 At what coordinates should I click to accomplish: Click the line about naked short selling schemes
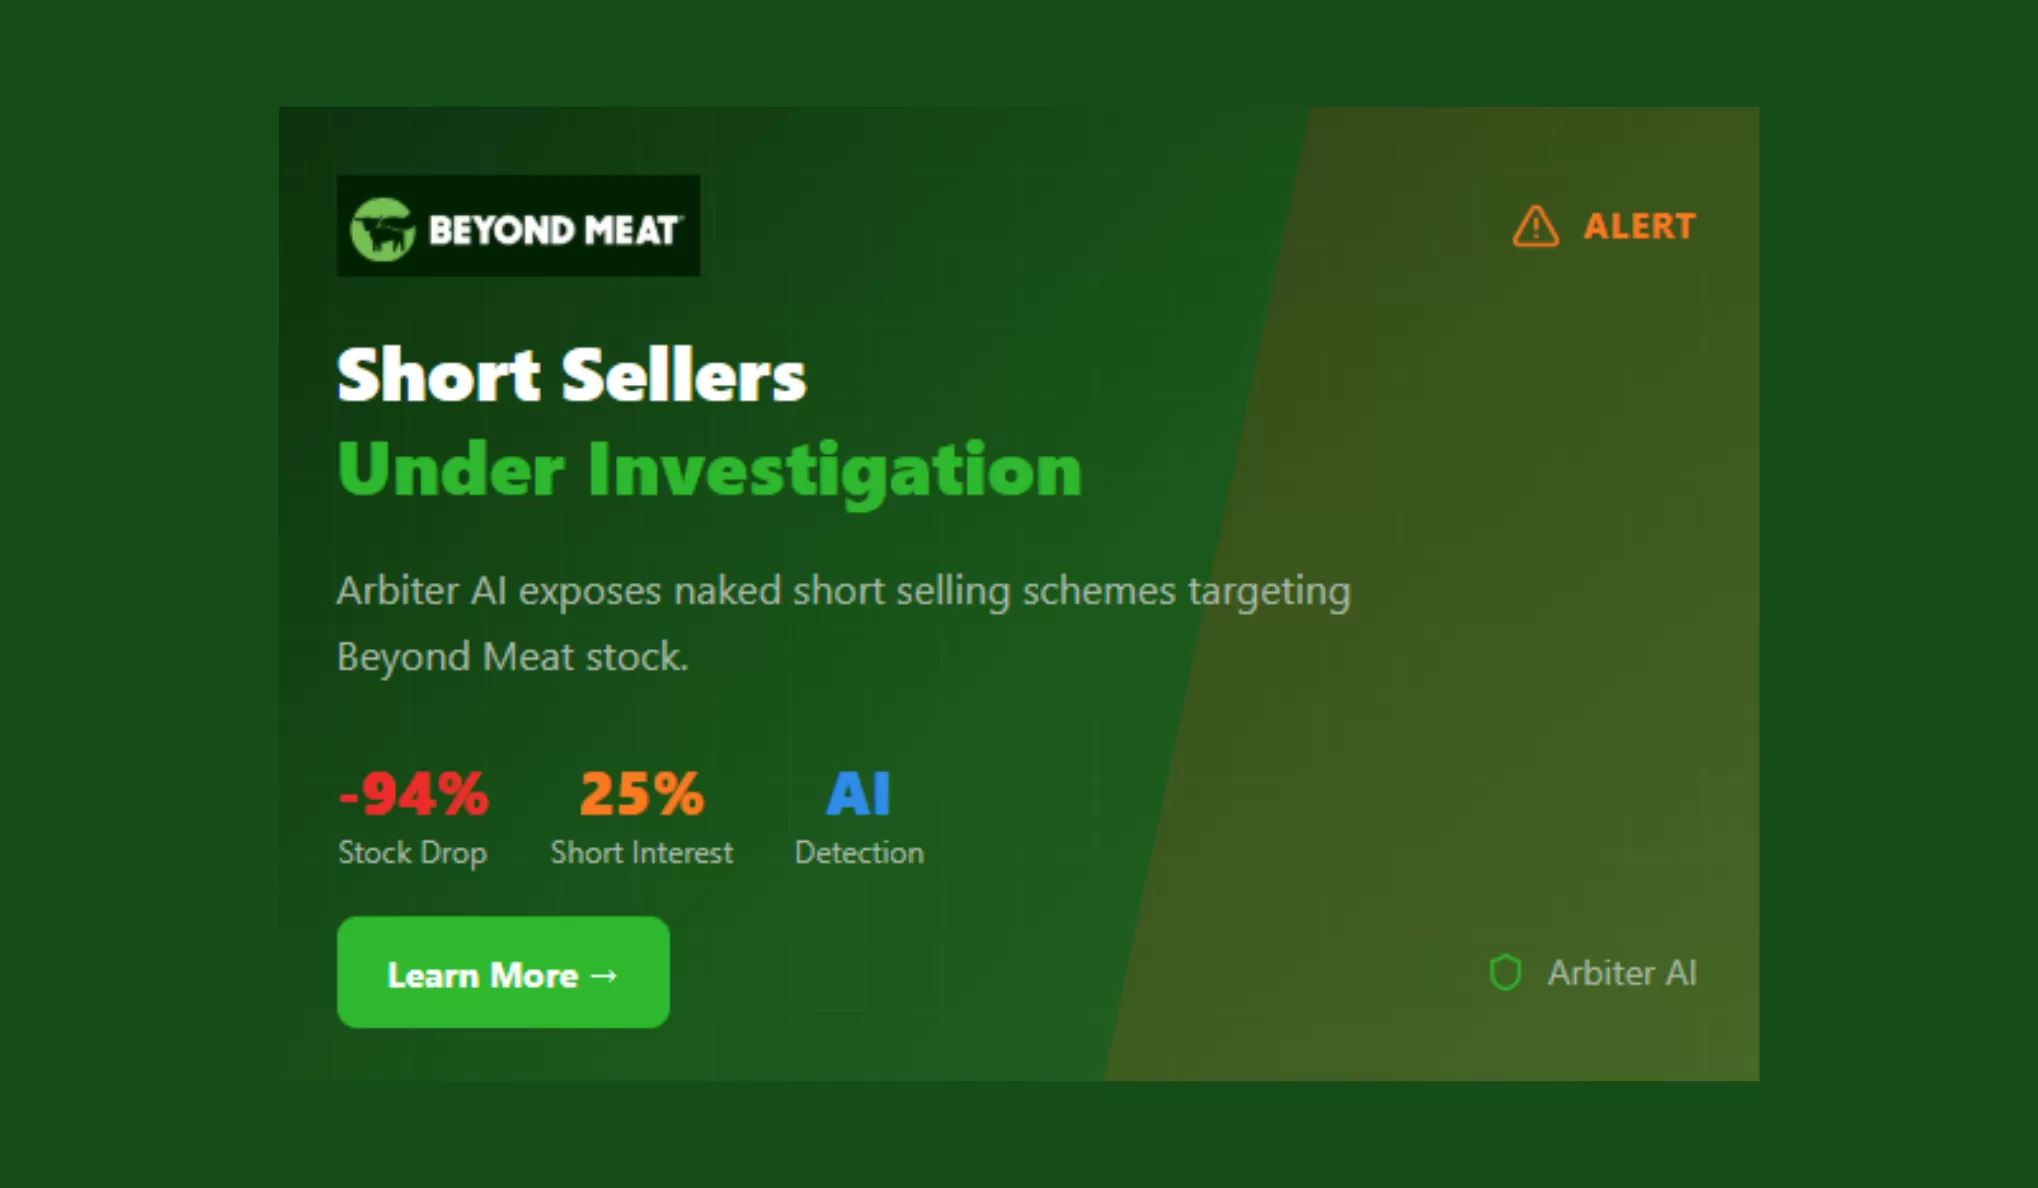coord(843,591)
